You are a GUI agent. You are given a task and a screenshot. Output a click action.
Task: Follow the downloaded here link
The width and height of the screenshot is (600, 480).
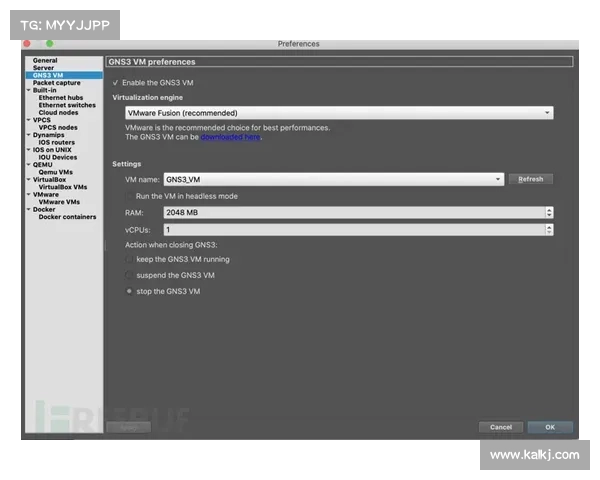(231, 137)
